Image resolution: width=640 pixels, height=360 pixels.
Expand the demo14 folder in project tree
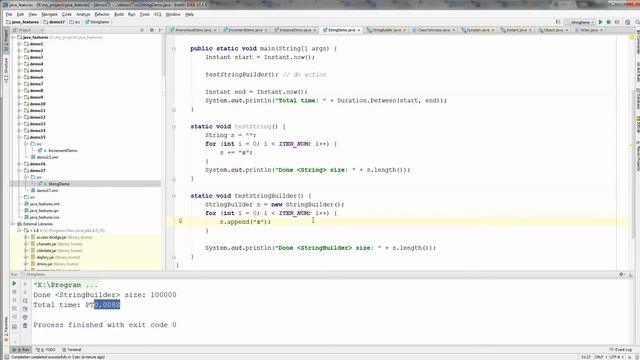coord(19,130)
